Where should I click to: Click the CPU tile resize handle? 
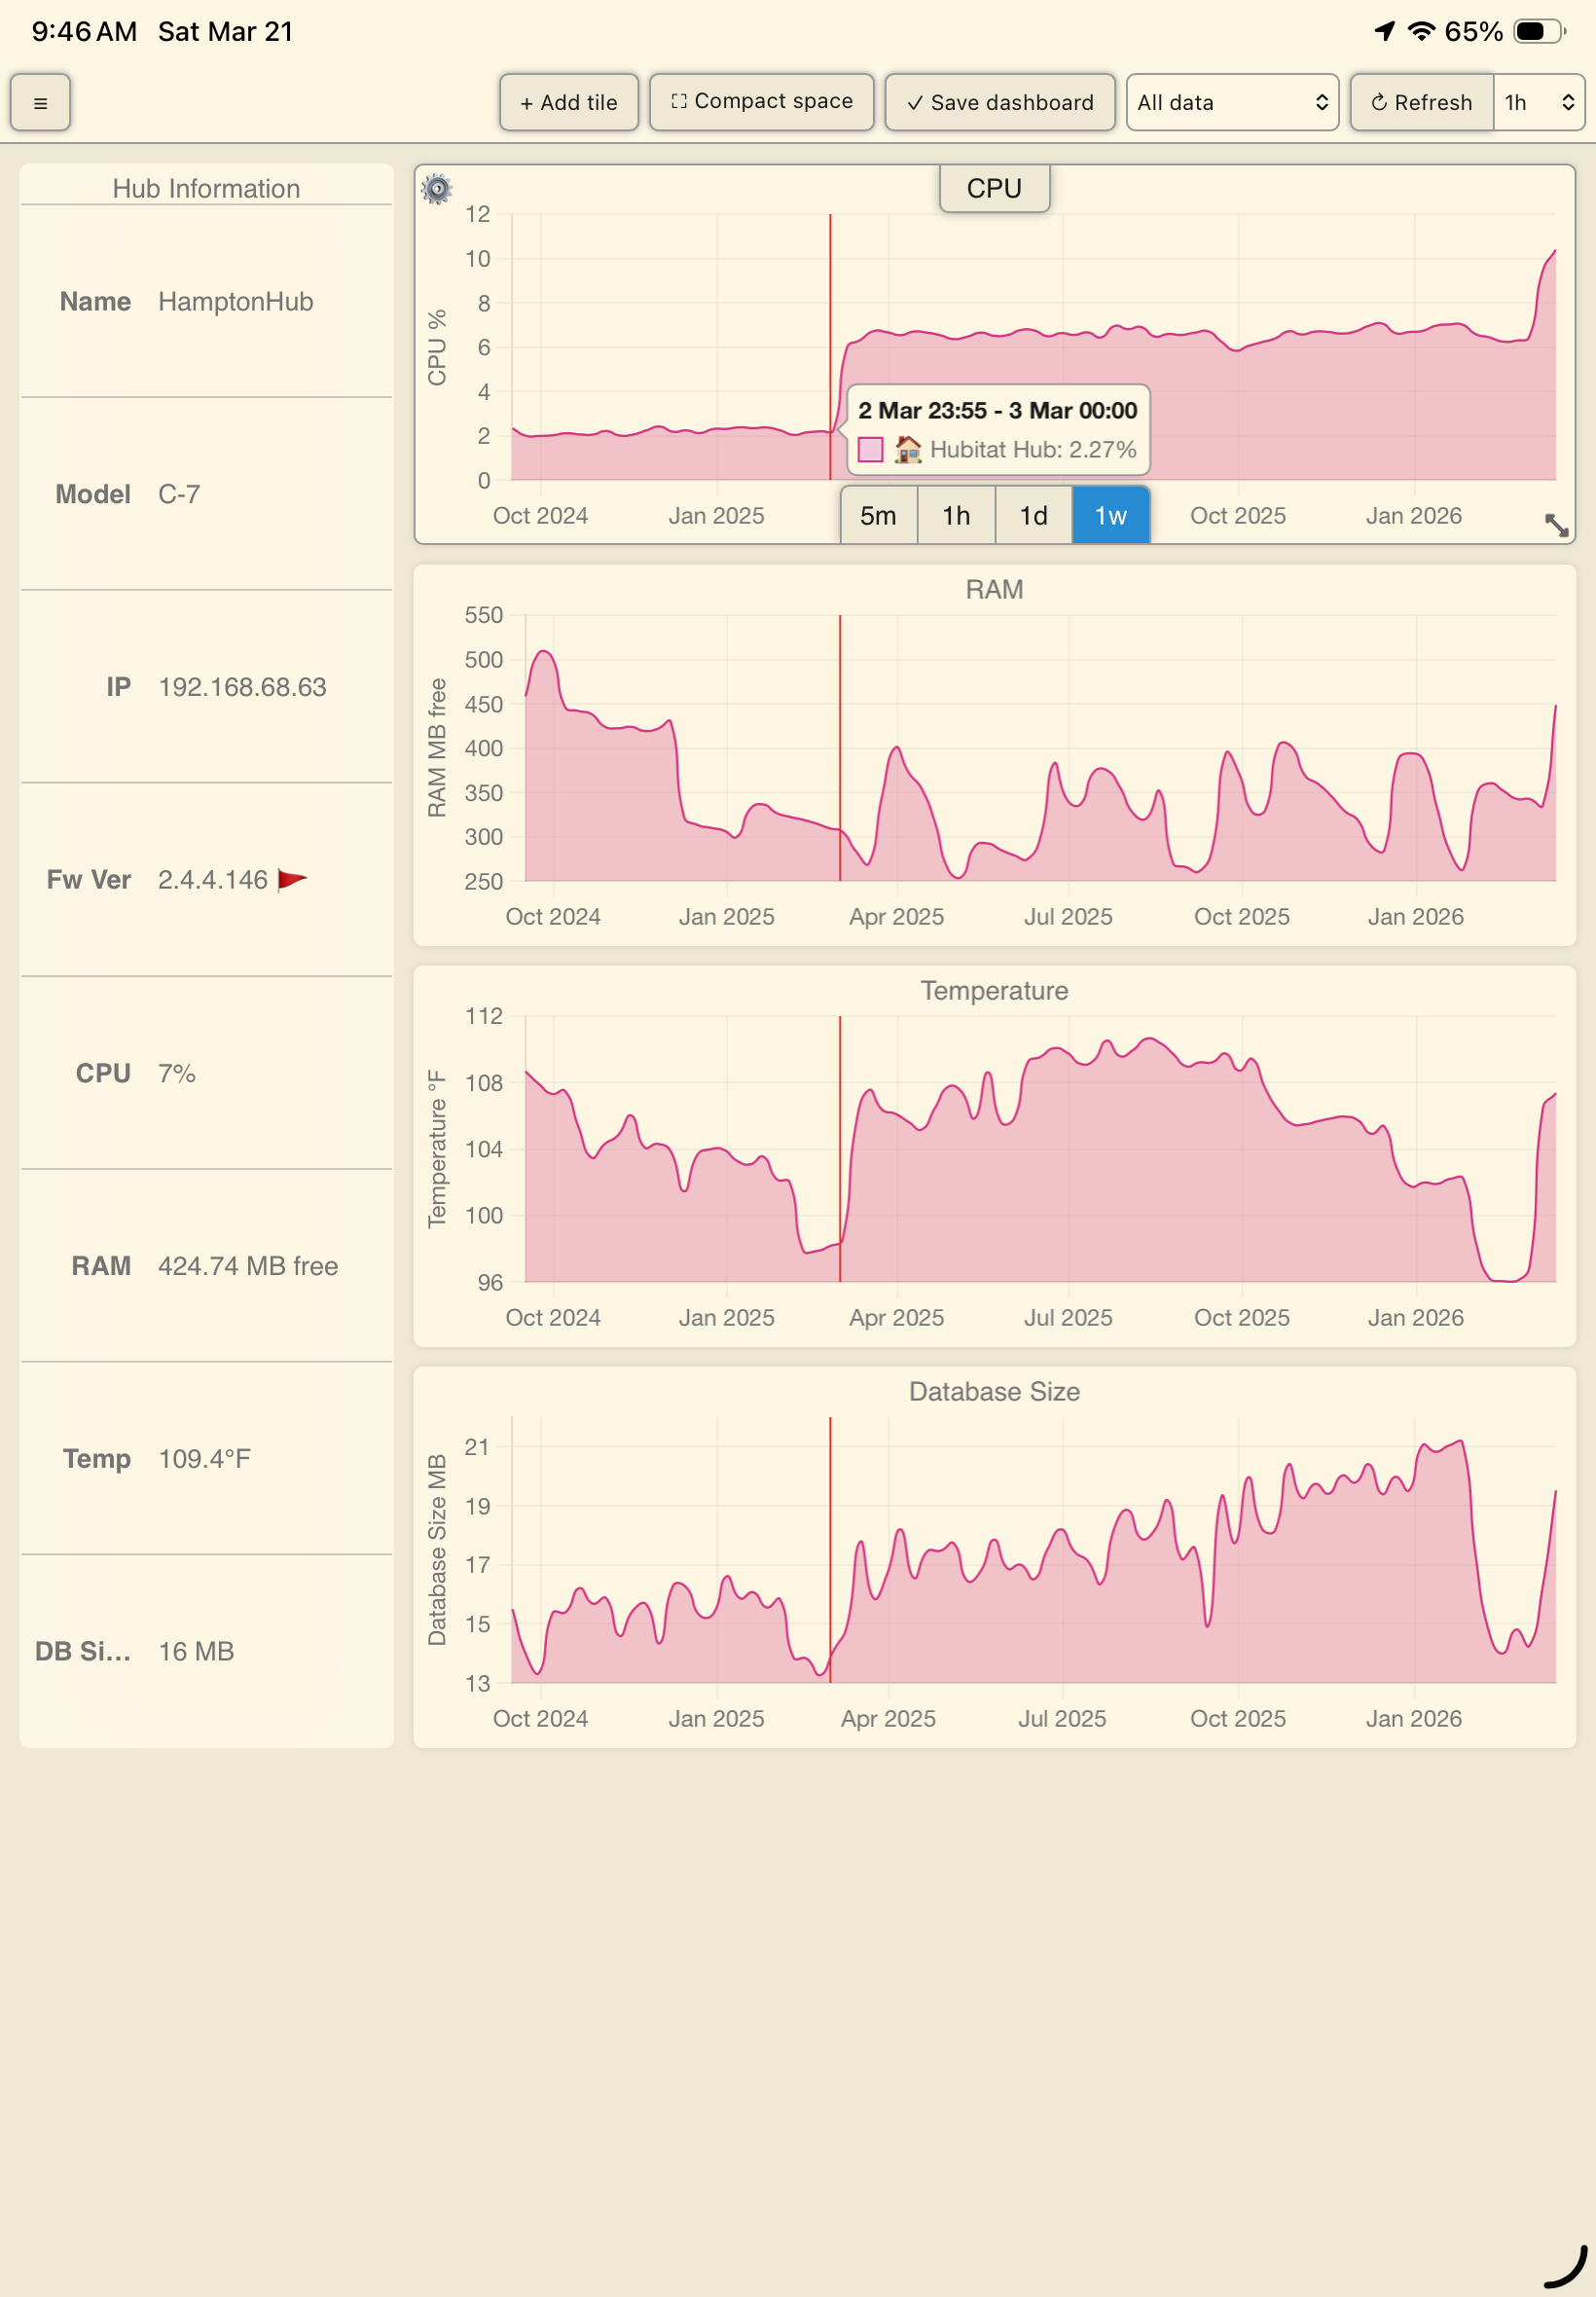pos(1555,525)
